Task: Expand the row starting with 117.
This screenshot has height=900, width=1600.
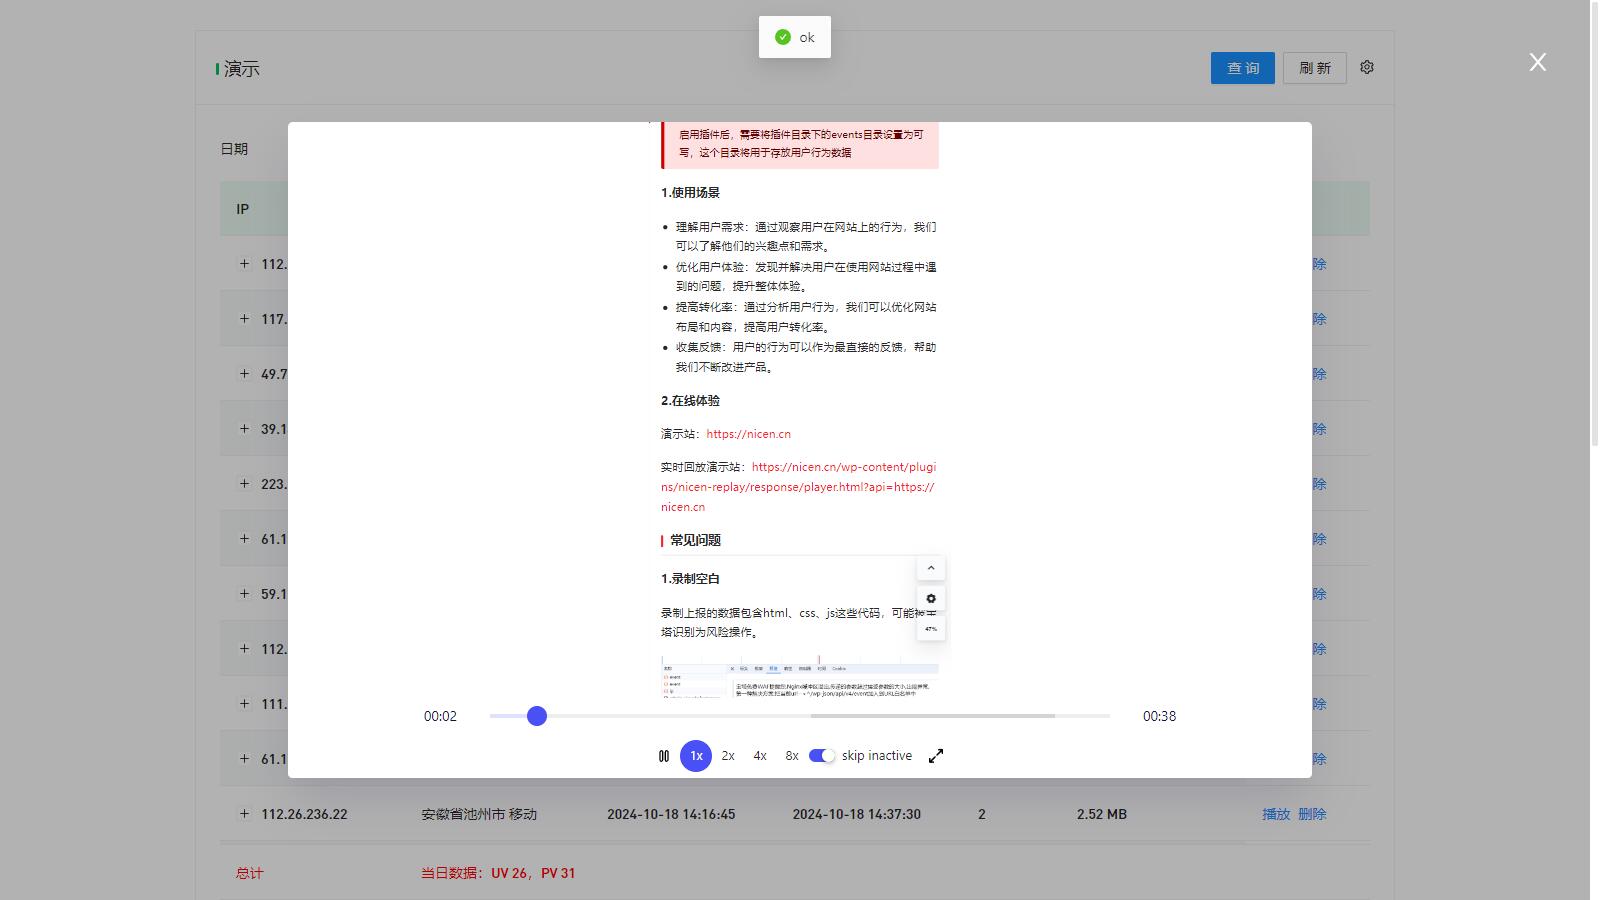Action: coord(244,319)
